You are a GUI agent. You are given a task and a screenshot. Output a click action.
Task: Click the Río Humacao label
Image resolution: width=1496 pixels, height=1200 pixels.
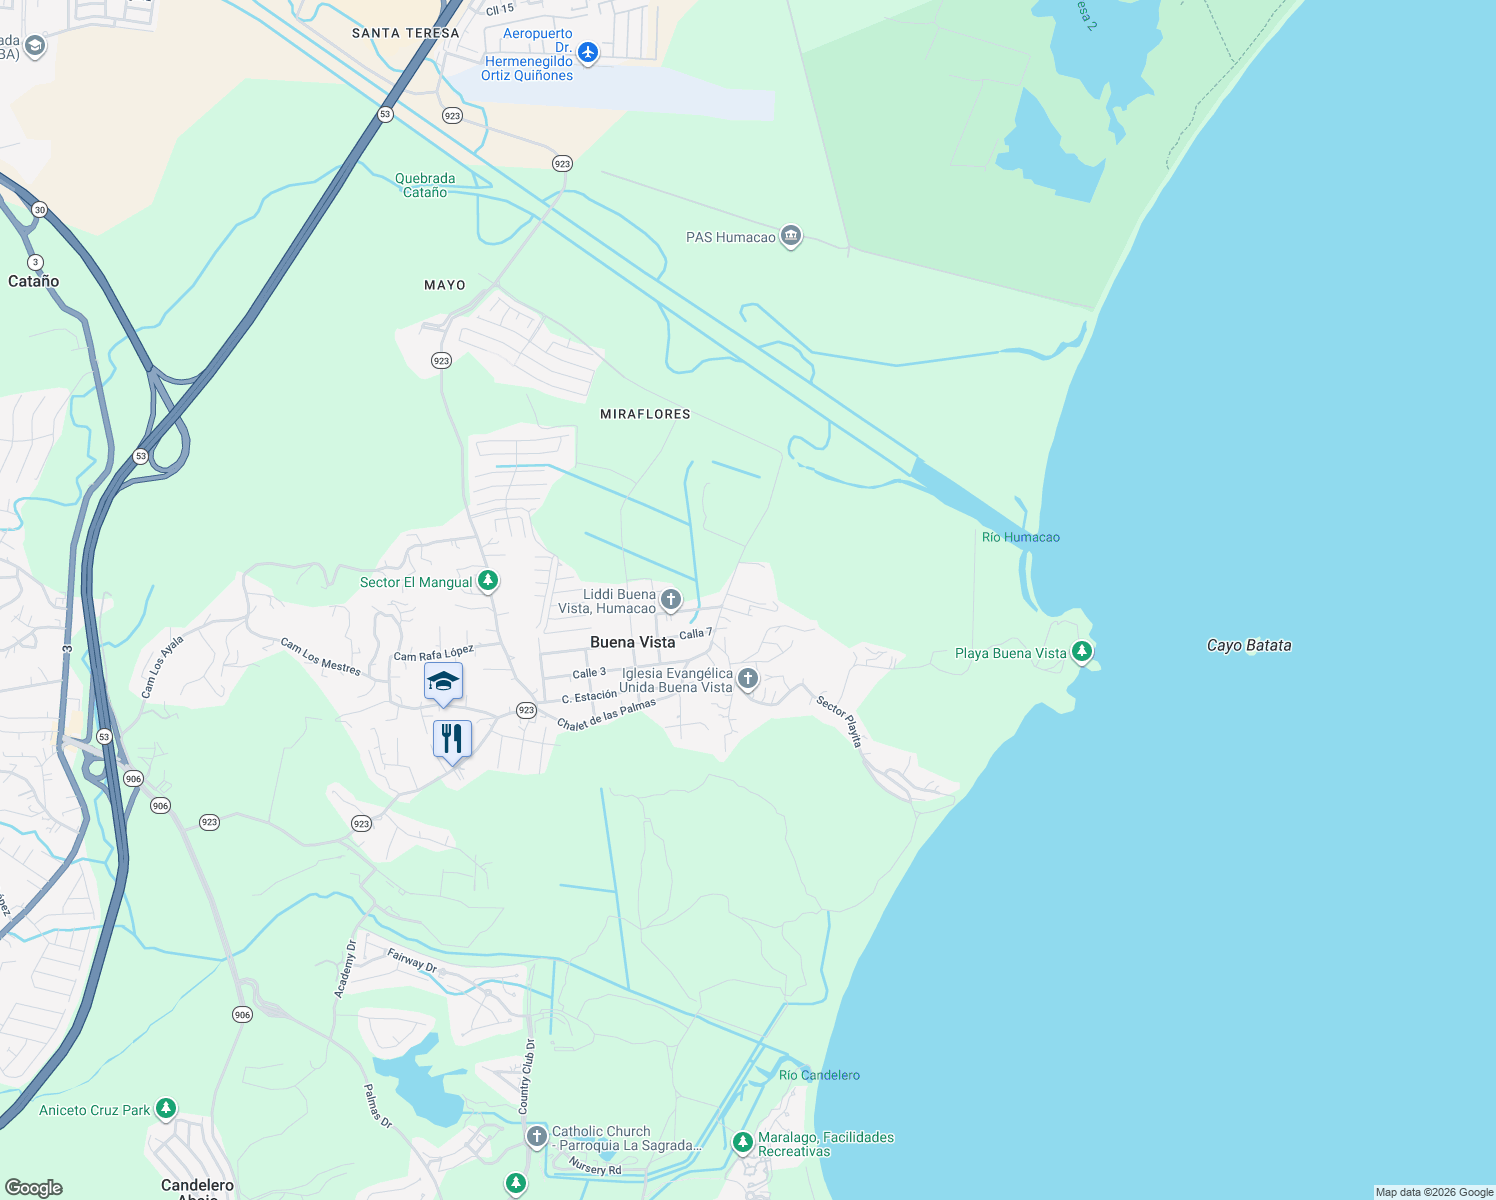coord(1021,537)
